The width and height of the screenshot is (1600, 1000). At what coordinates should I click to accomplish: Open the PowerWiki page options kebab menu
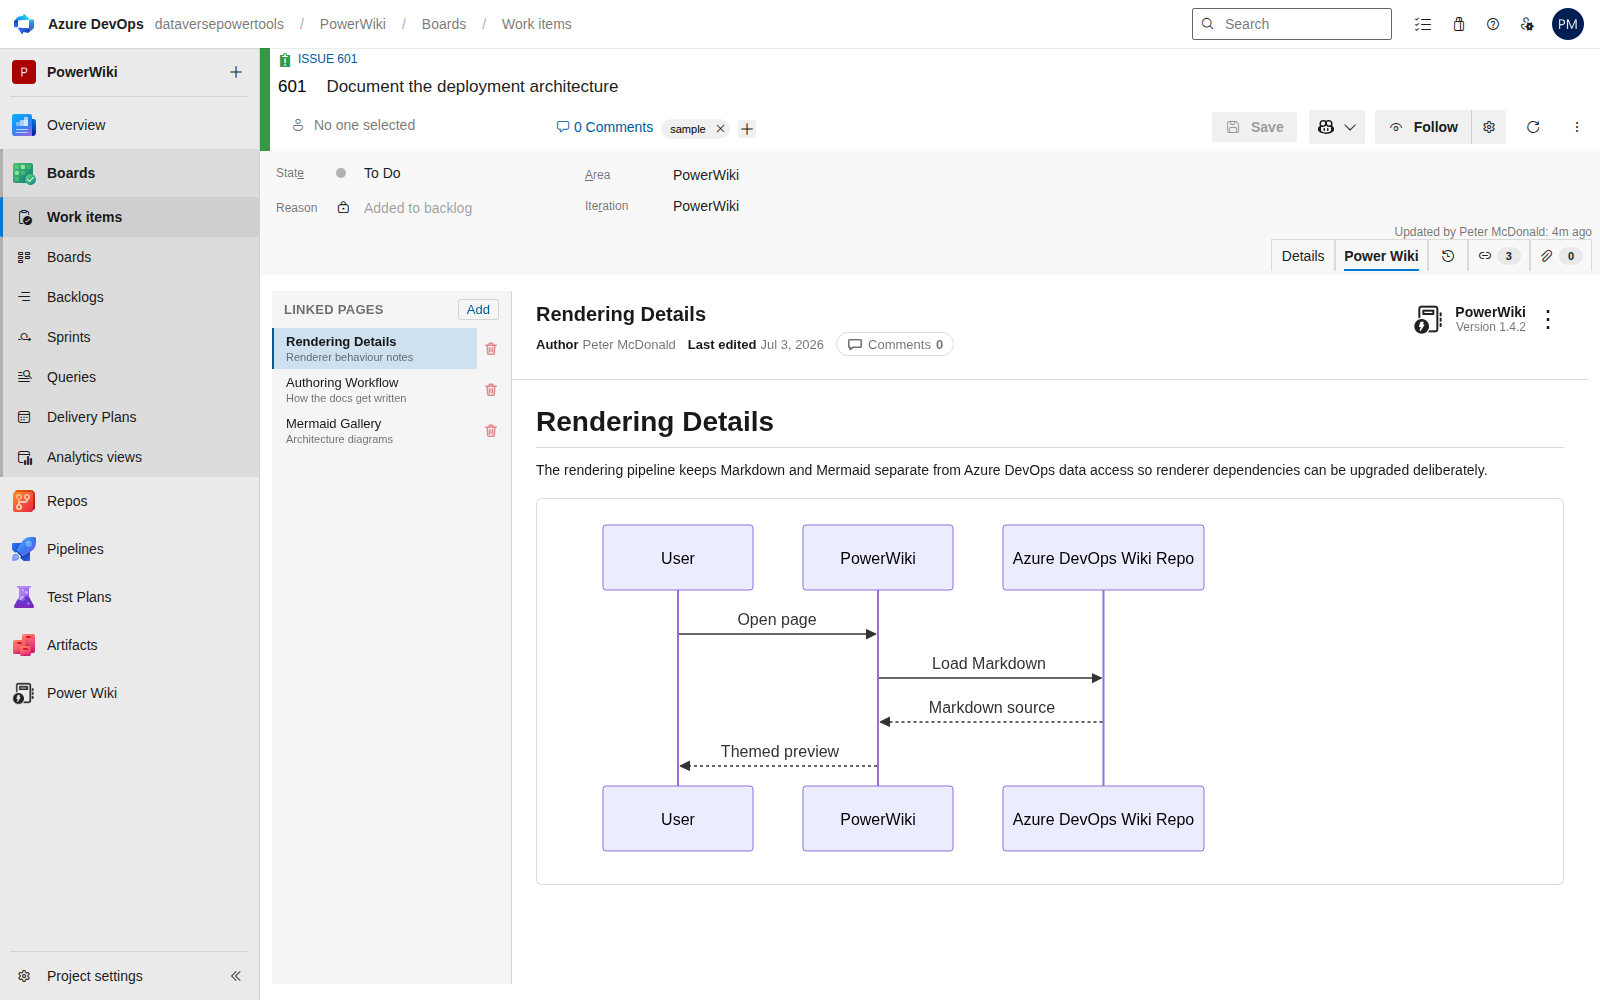pos(1548,320)
